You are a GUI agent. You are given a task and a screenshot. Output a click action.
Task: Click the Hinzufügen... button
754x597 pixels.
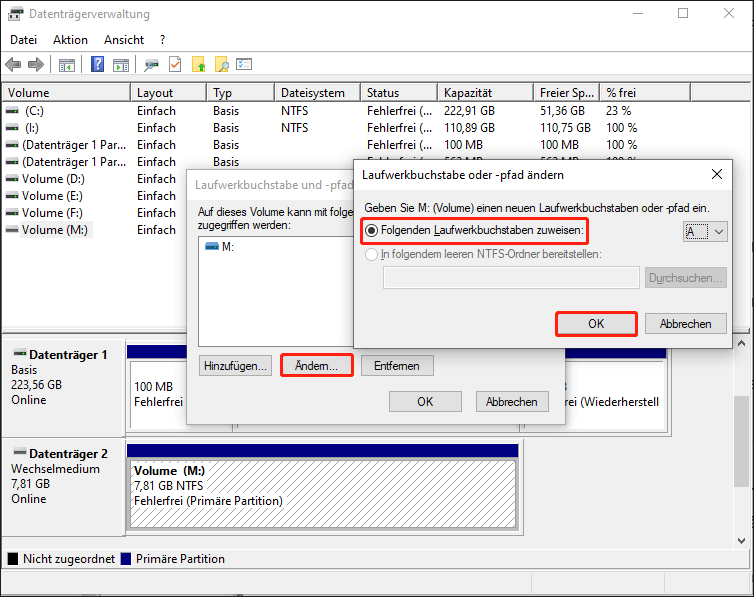click(235, 366)
